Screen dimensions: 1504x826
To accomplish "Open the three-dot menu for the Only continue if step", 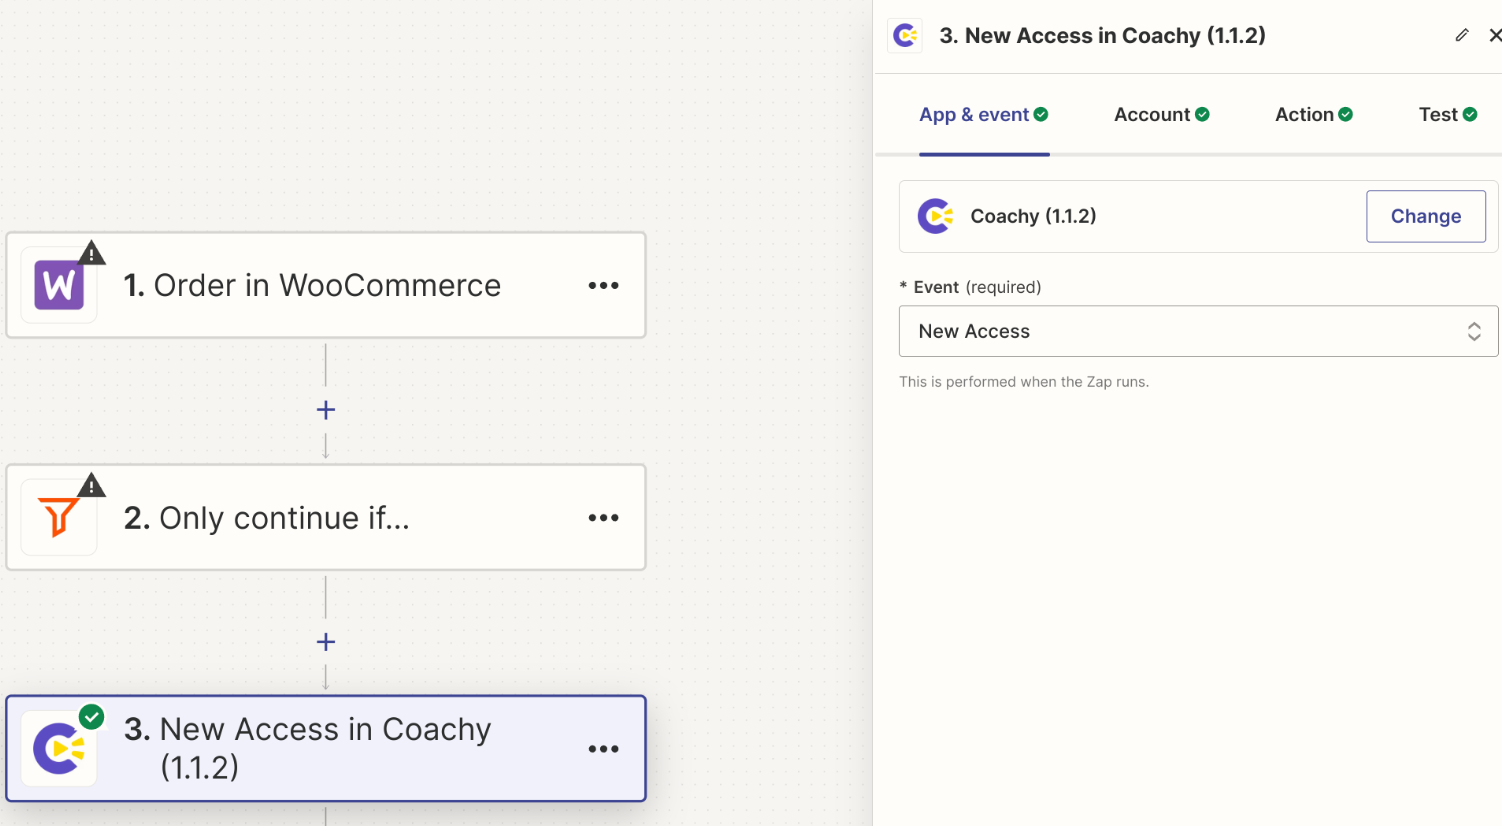I will pyautogui.click(x=603, y=517).
